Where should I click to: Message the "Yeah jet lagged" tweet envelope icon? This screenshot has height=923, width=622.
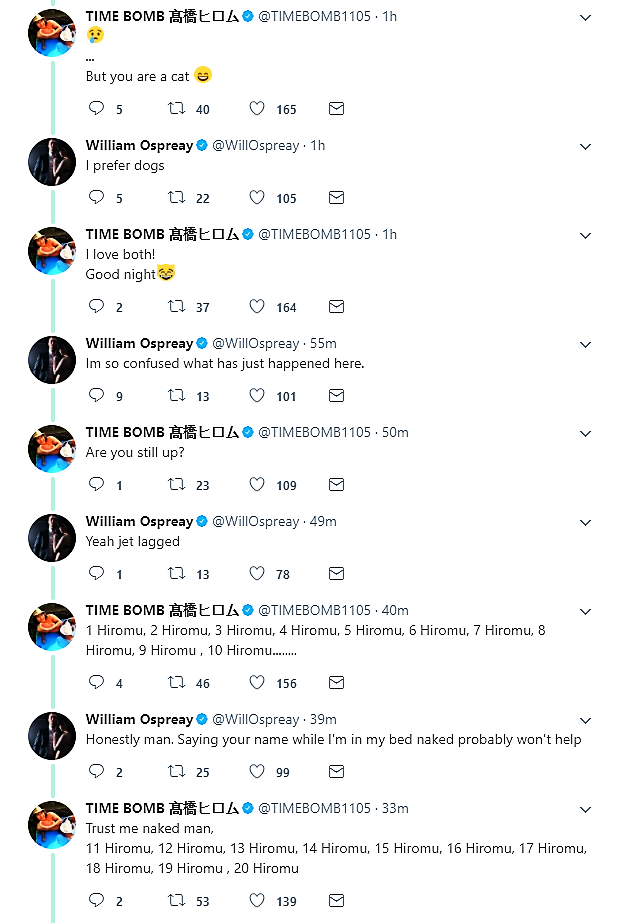[x=337, y=574]
